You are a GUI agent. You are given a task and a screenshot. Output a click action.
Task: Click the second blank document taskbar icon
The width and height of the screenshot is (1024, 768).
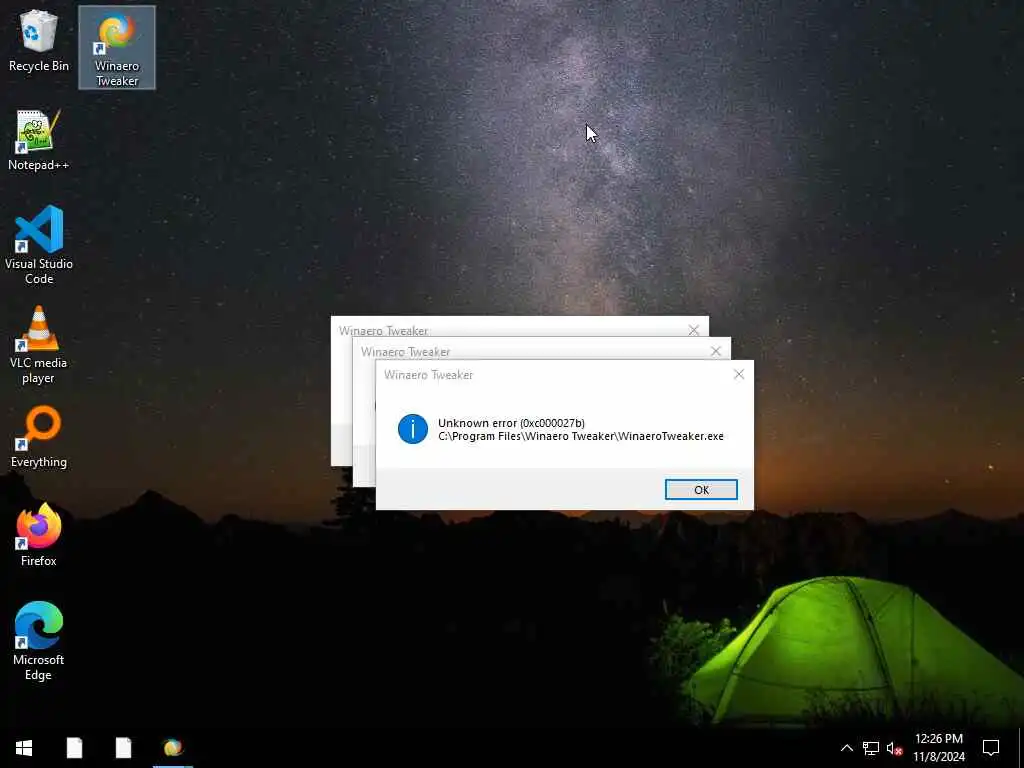(123, 748)
